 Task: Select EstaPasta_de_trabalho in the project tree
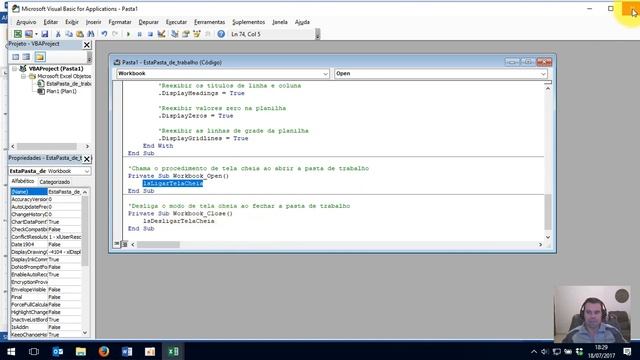[68, 84]
